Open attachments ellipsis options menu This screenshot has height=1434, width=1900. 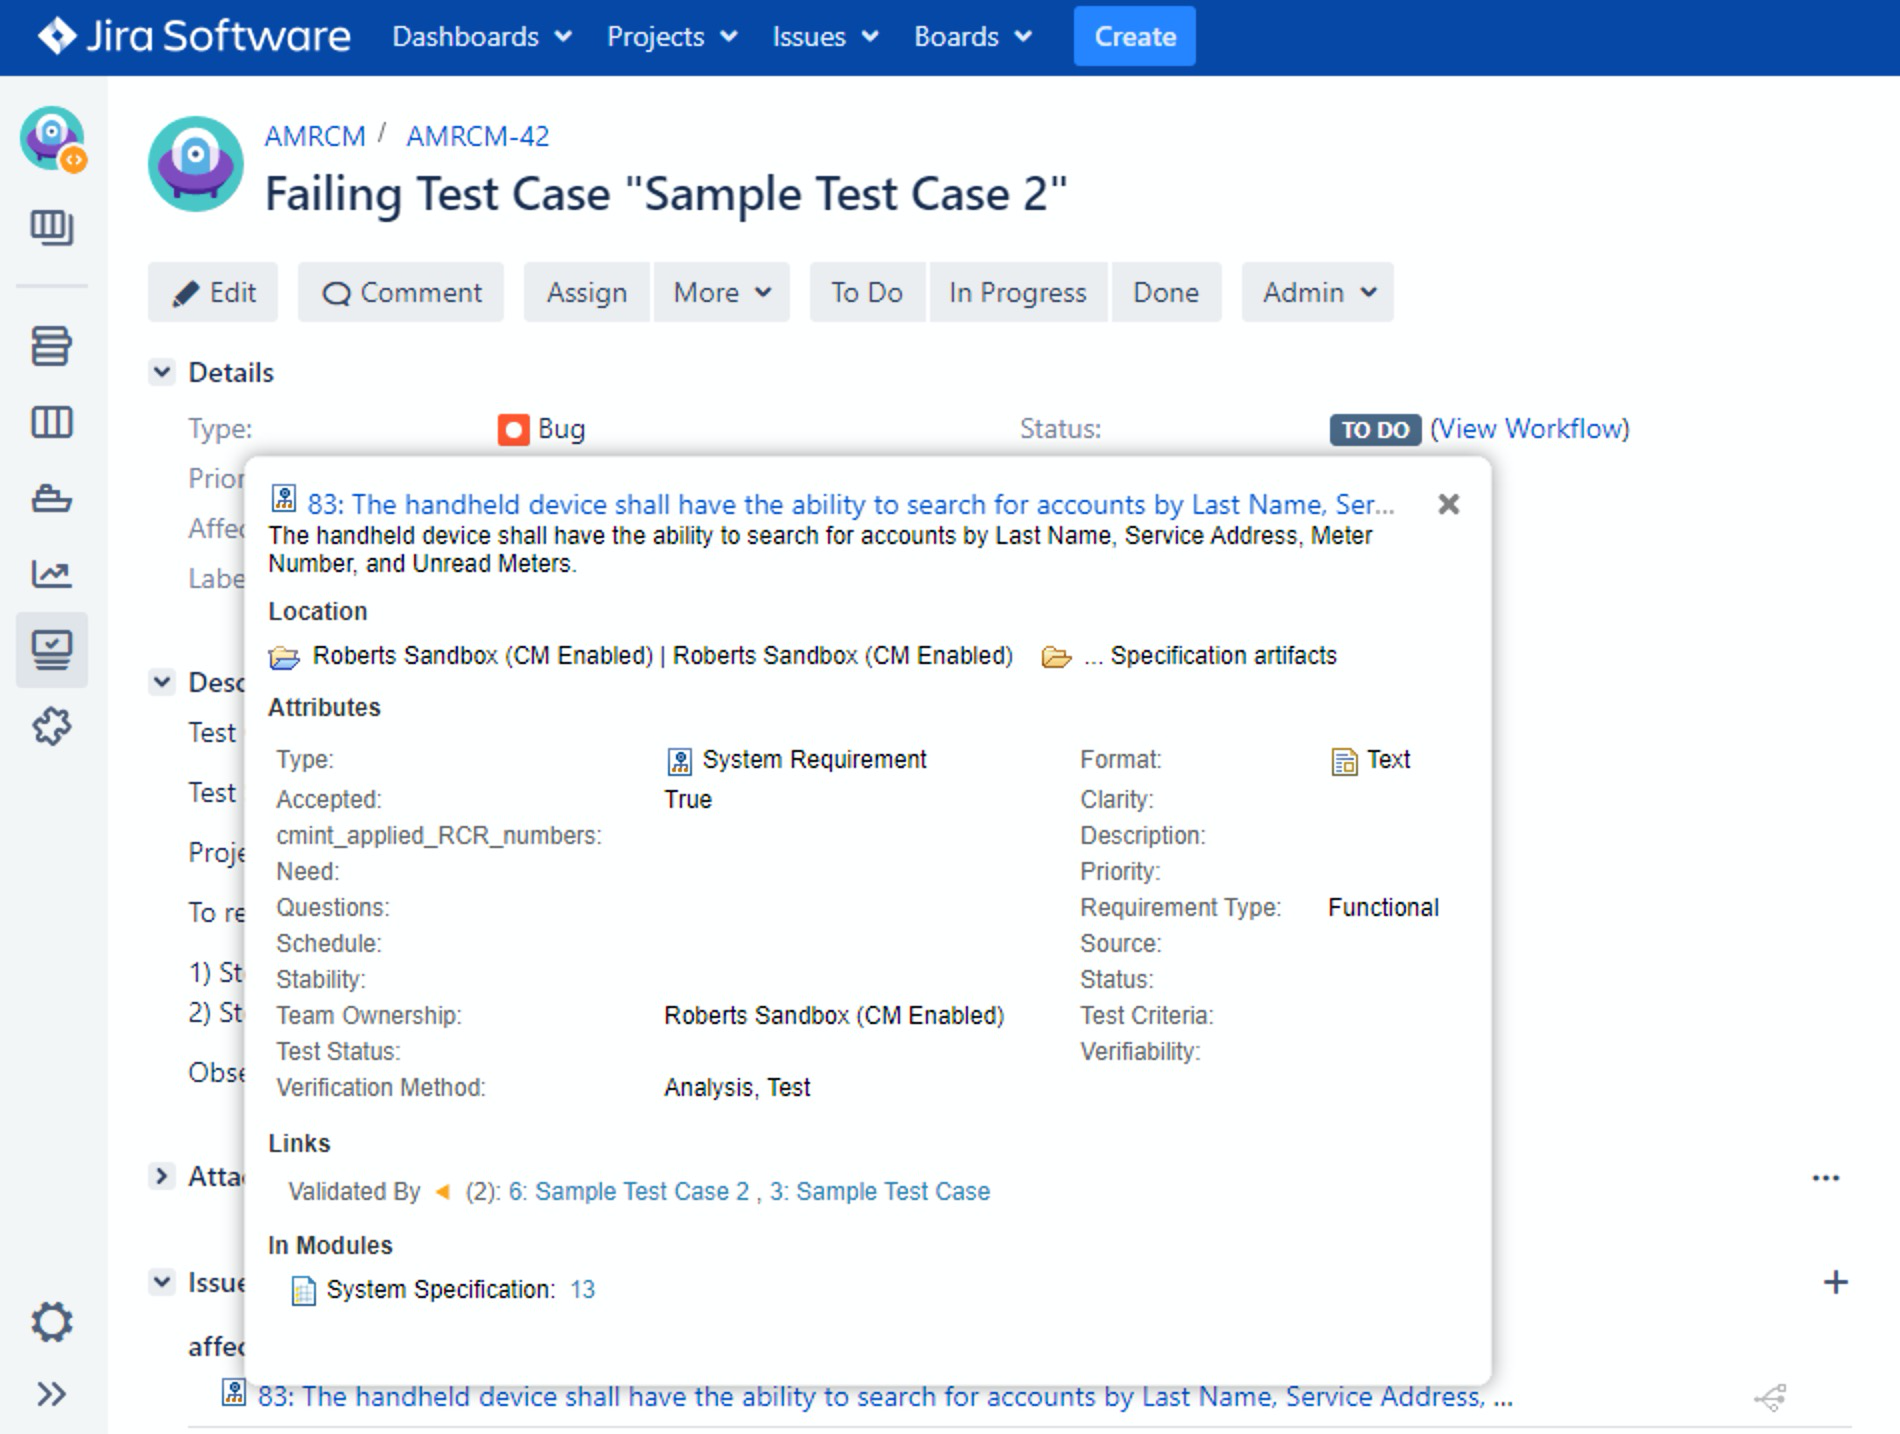(1825, 1178)
